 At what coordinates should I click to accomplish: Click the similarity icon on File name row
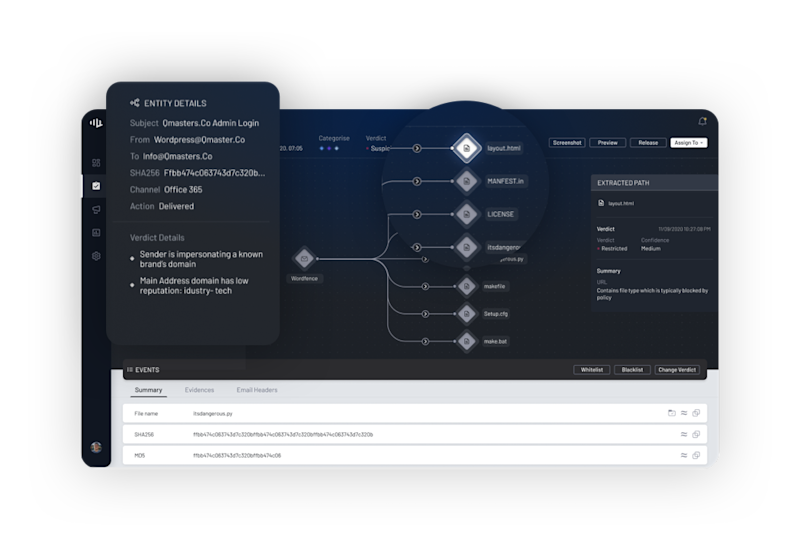tap(684, 413)
